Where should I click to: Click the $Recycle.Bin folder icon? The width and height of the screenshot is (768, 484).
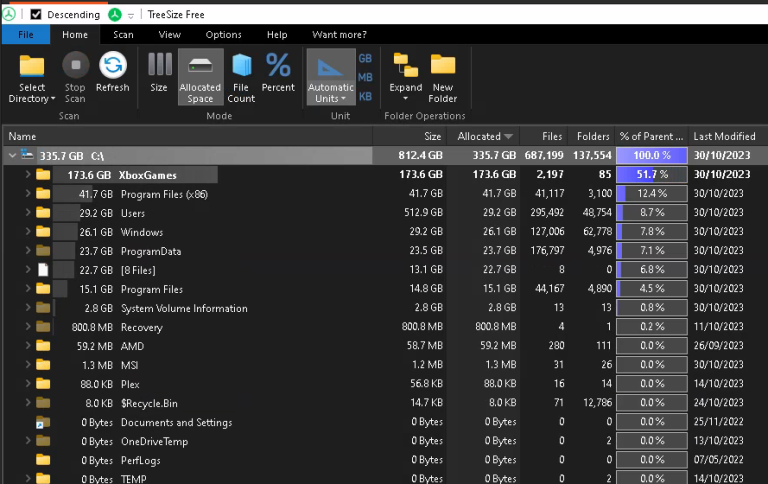(43, 403)
